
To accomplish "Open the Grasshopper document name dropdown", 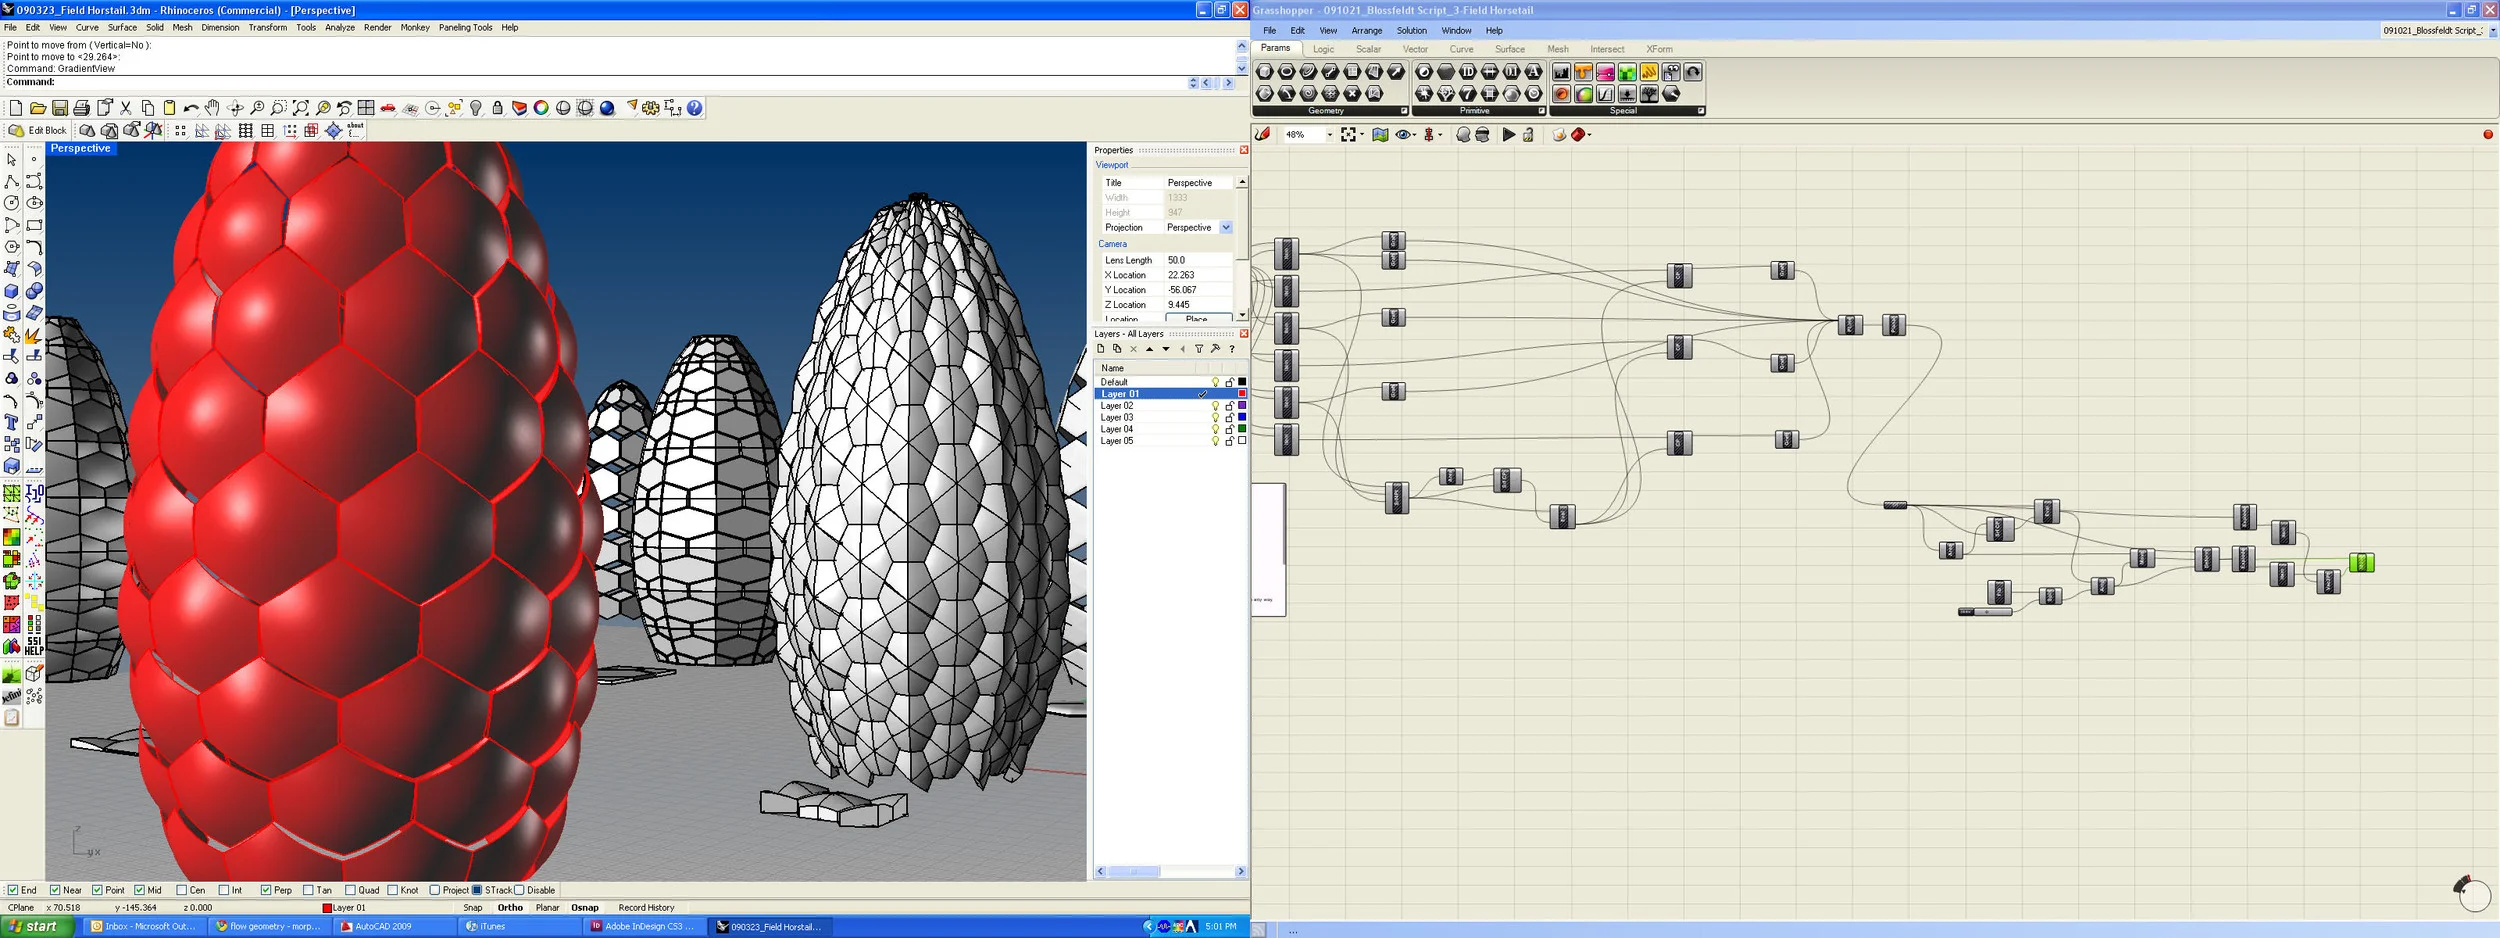I will pos(2492,31).
